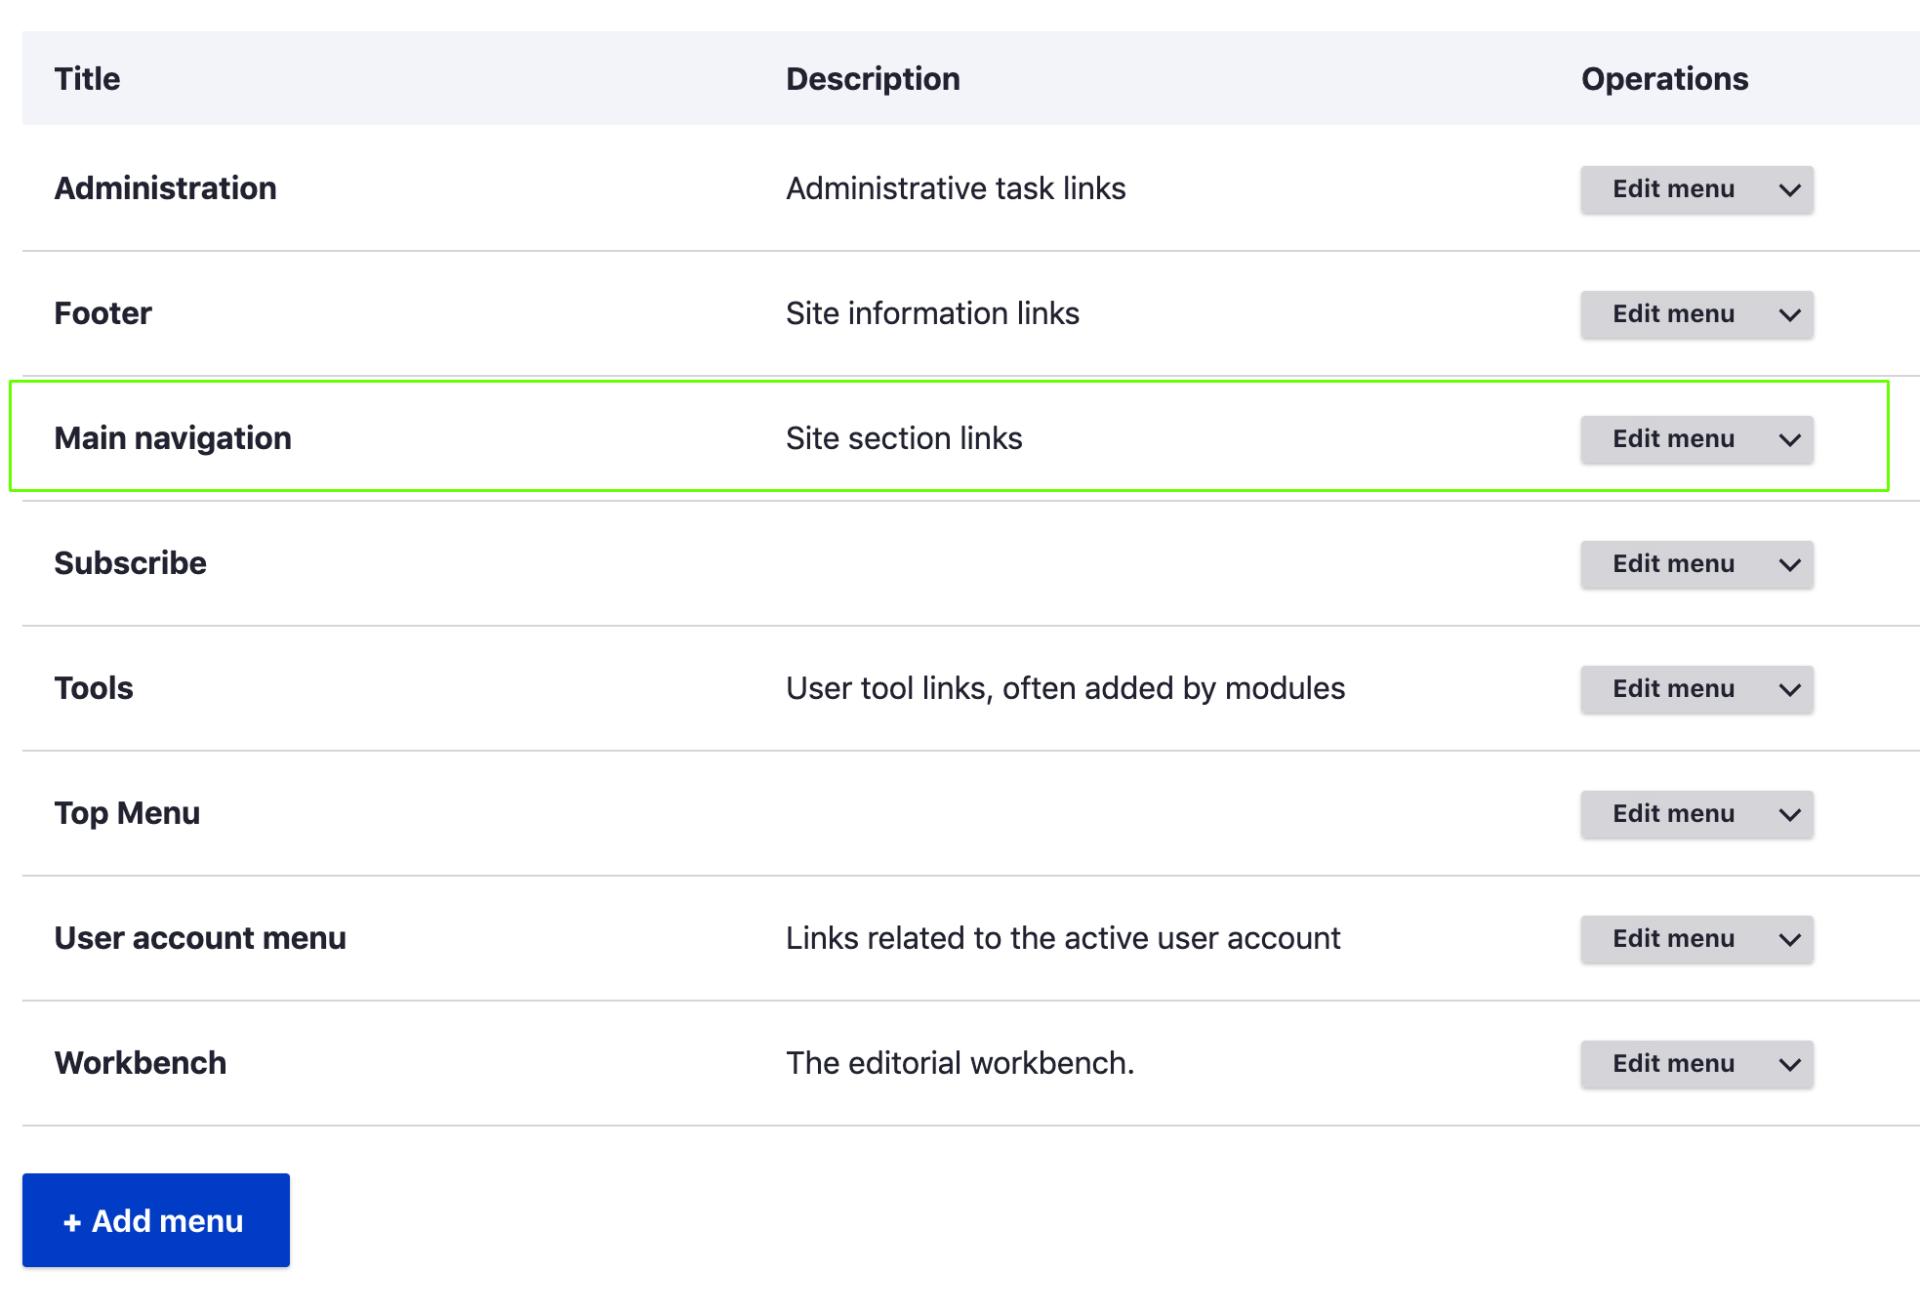Select the Footer menu title
This screenshot has height=1311, width=1920.
click(x=103, y=313)
